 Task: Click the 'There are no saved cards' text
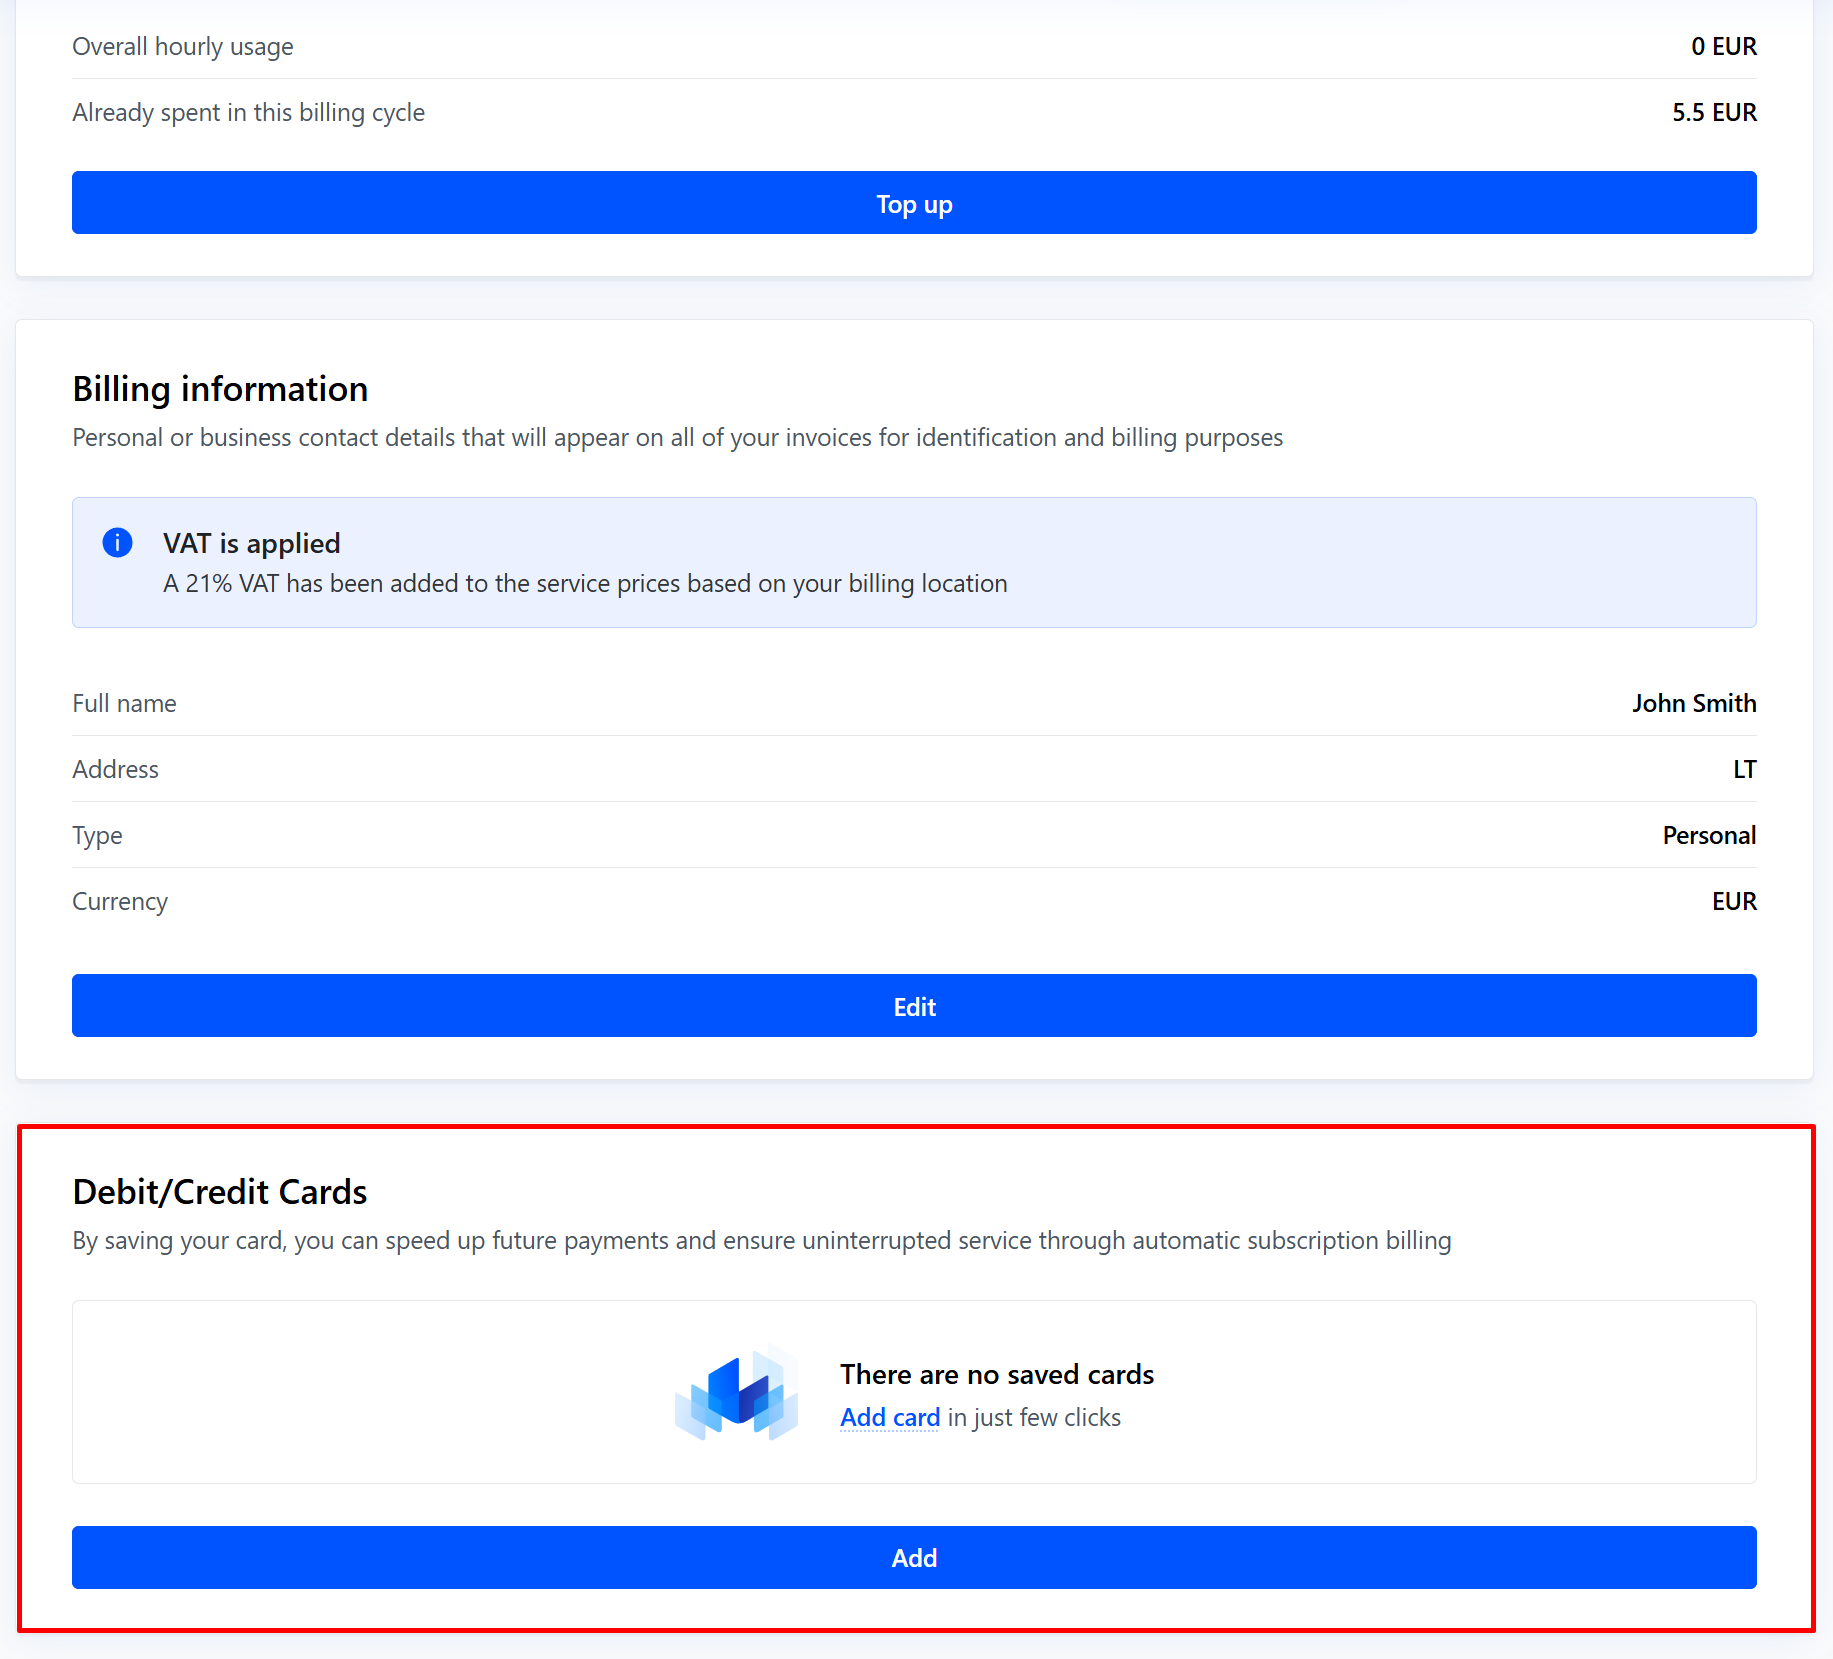pos(996,1374)
